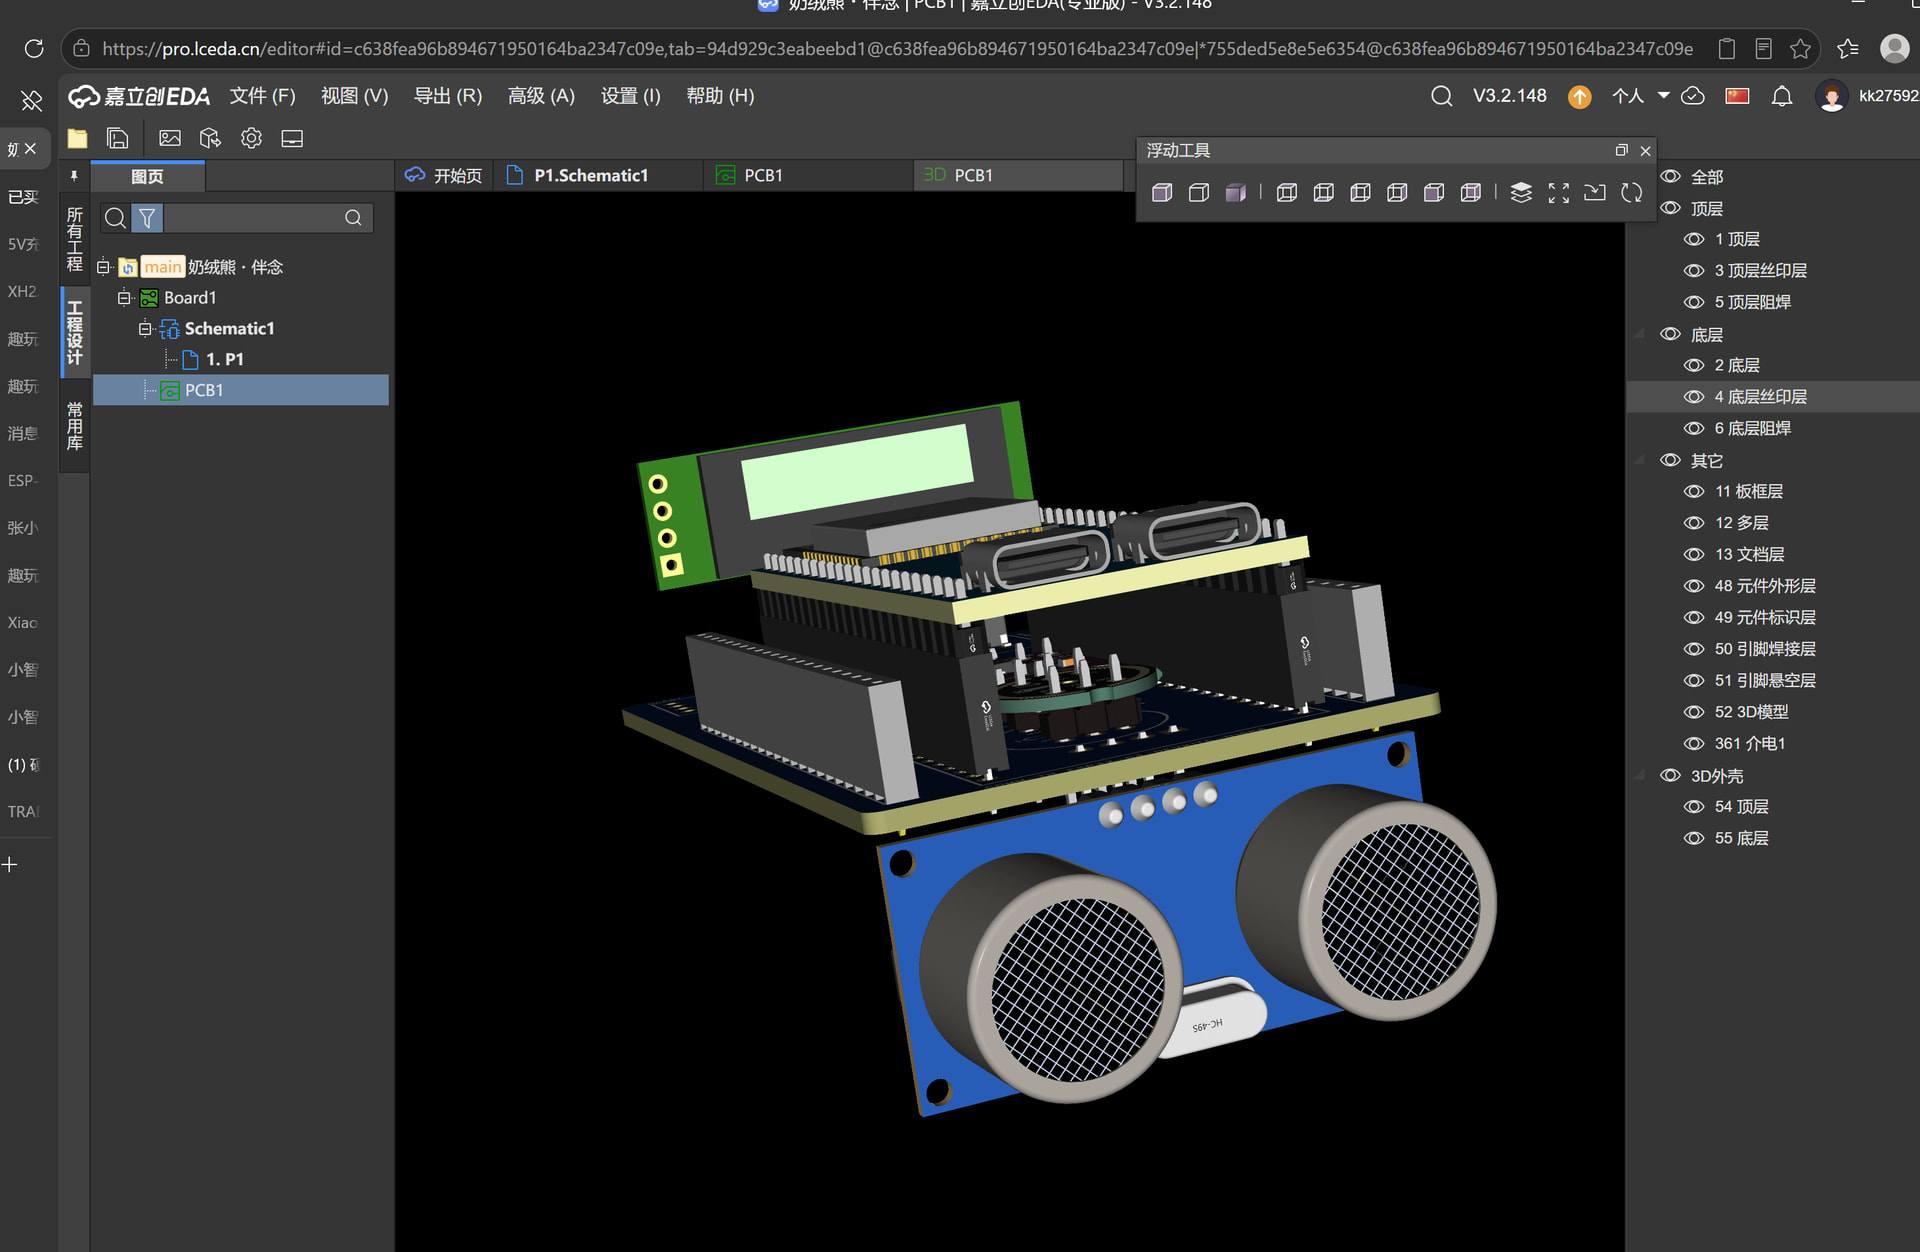Open the 高级 (A) menu

coord(541,96)
